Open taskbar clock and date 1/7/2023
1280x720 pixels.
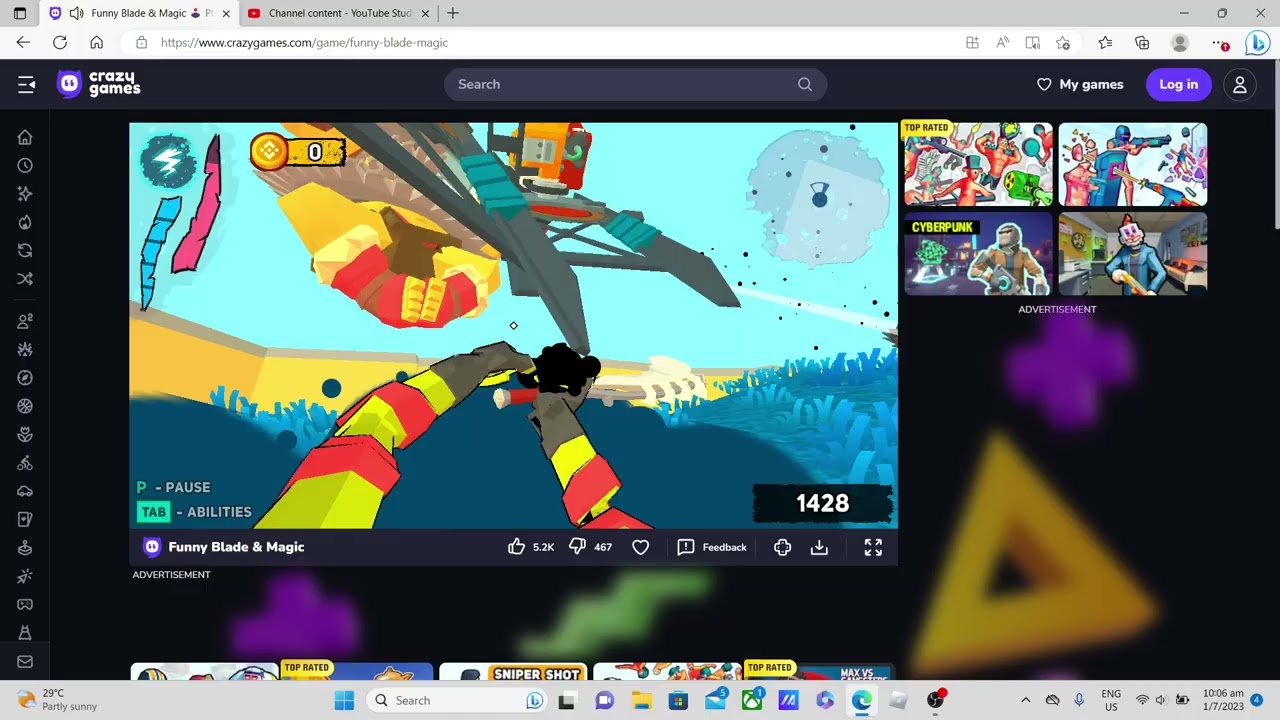tap(1223, 700)
